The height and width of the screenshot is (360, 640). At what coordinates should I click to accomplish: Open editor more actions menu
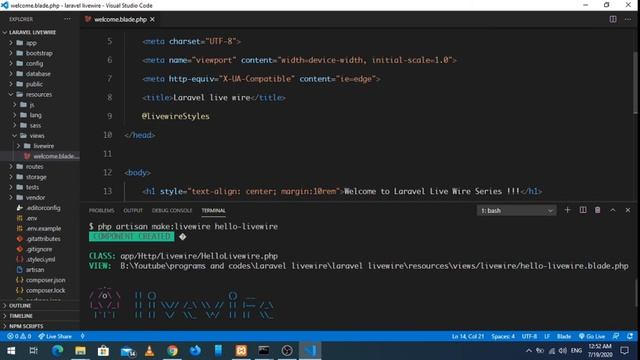(628, 19)
